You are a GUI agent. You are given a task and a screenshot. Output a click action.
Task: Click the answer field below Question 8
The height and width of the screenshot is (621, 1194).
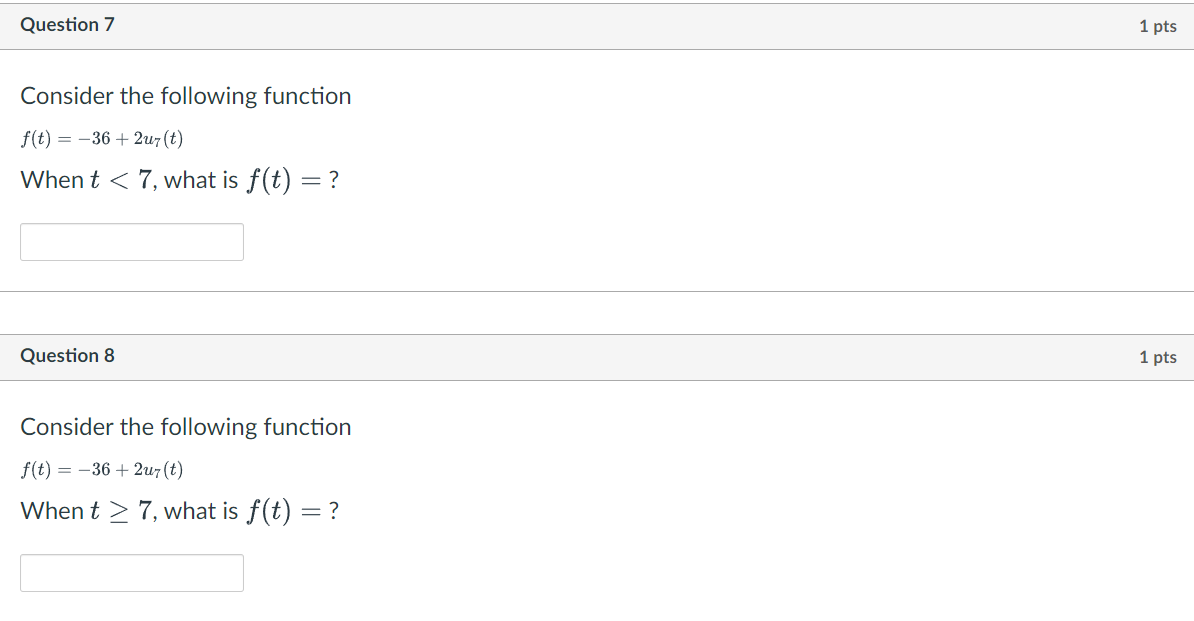tap(131, 572)
